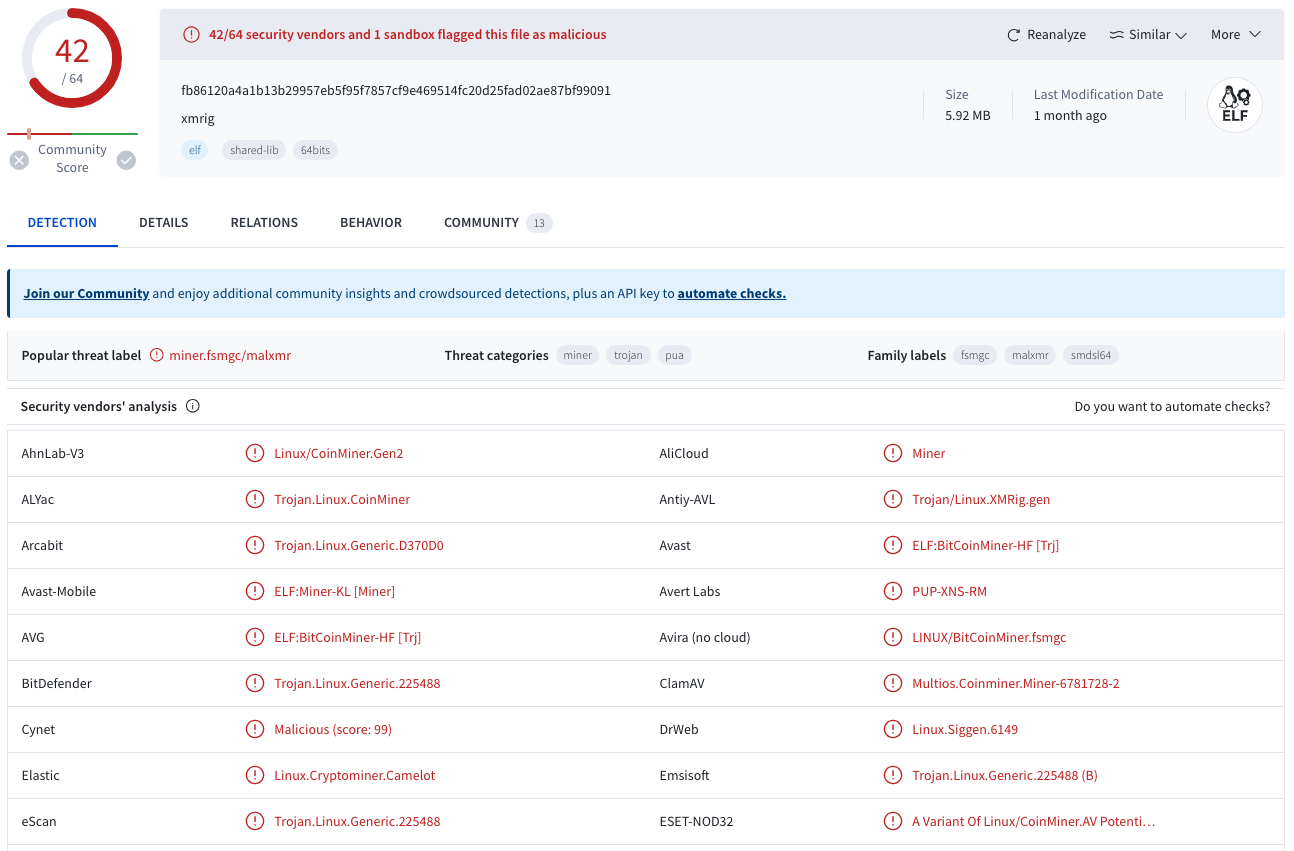
Task: Click the ELF file type icon
Action: 1235,105
